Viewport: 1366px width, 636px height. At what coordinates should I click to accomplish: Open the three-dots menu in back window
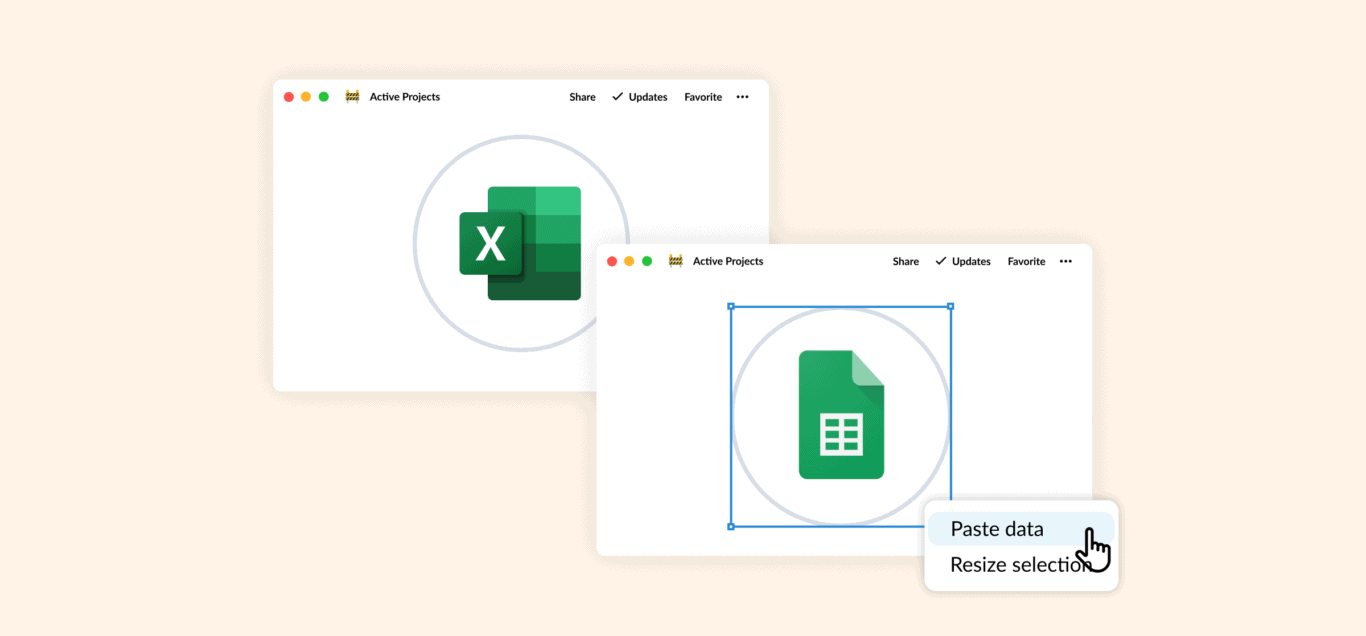coord(742,97)
